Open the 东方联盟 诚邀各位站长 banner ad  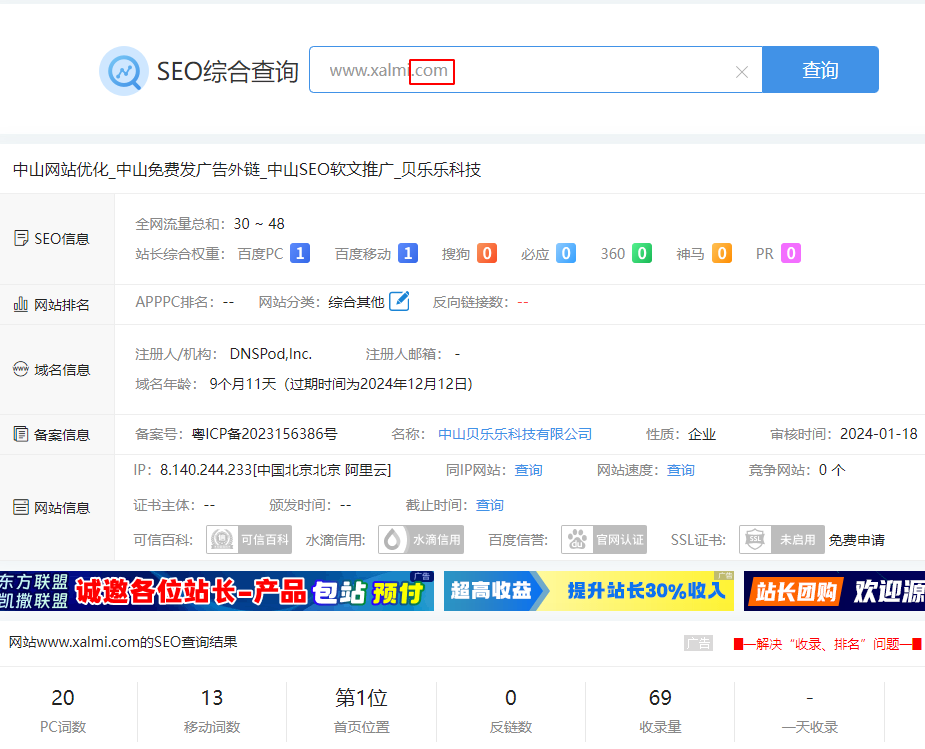[217, 591]
